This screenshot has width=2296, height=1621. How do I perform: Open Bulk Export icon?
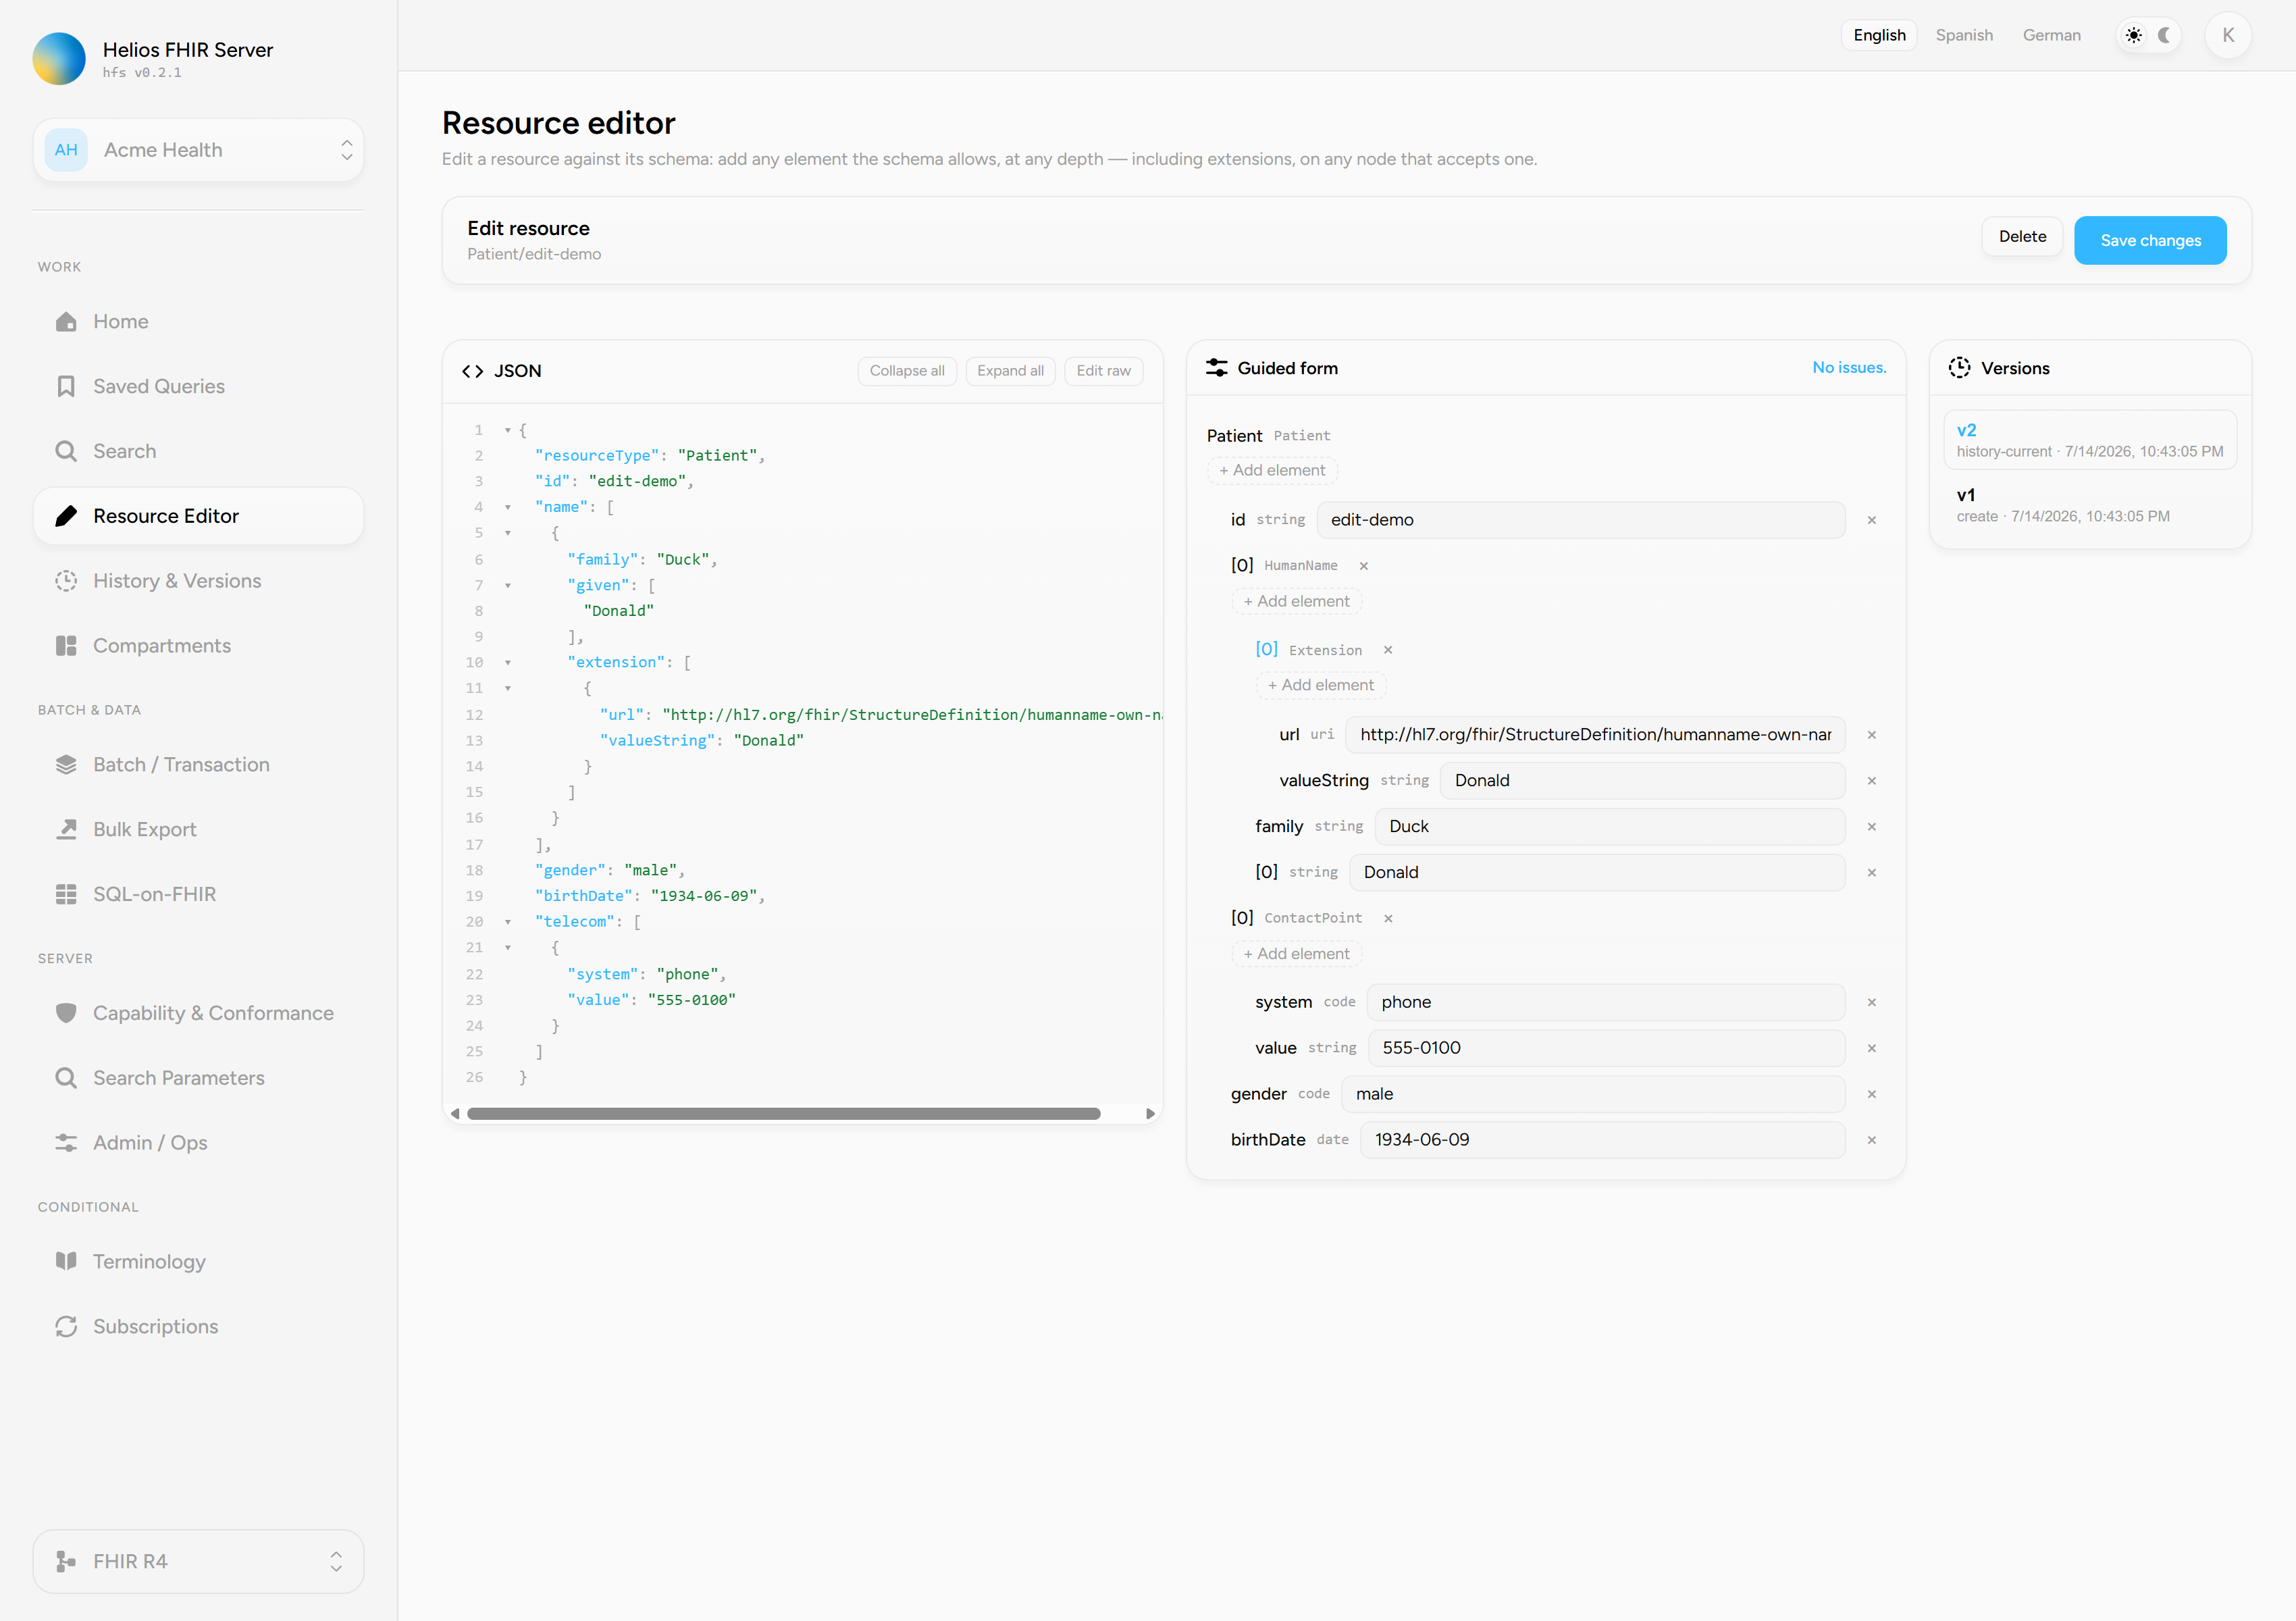66,830
